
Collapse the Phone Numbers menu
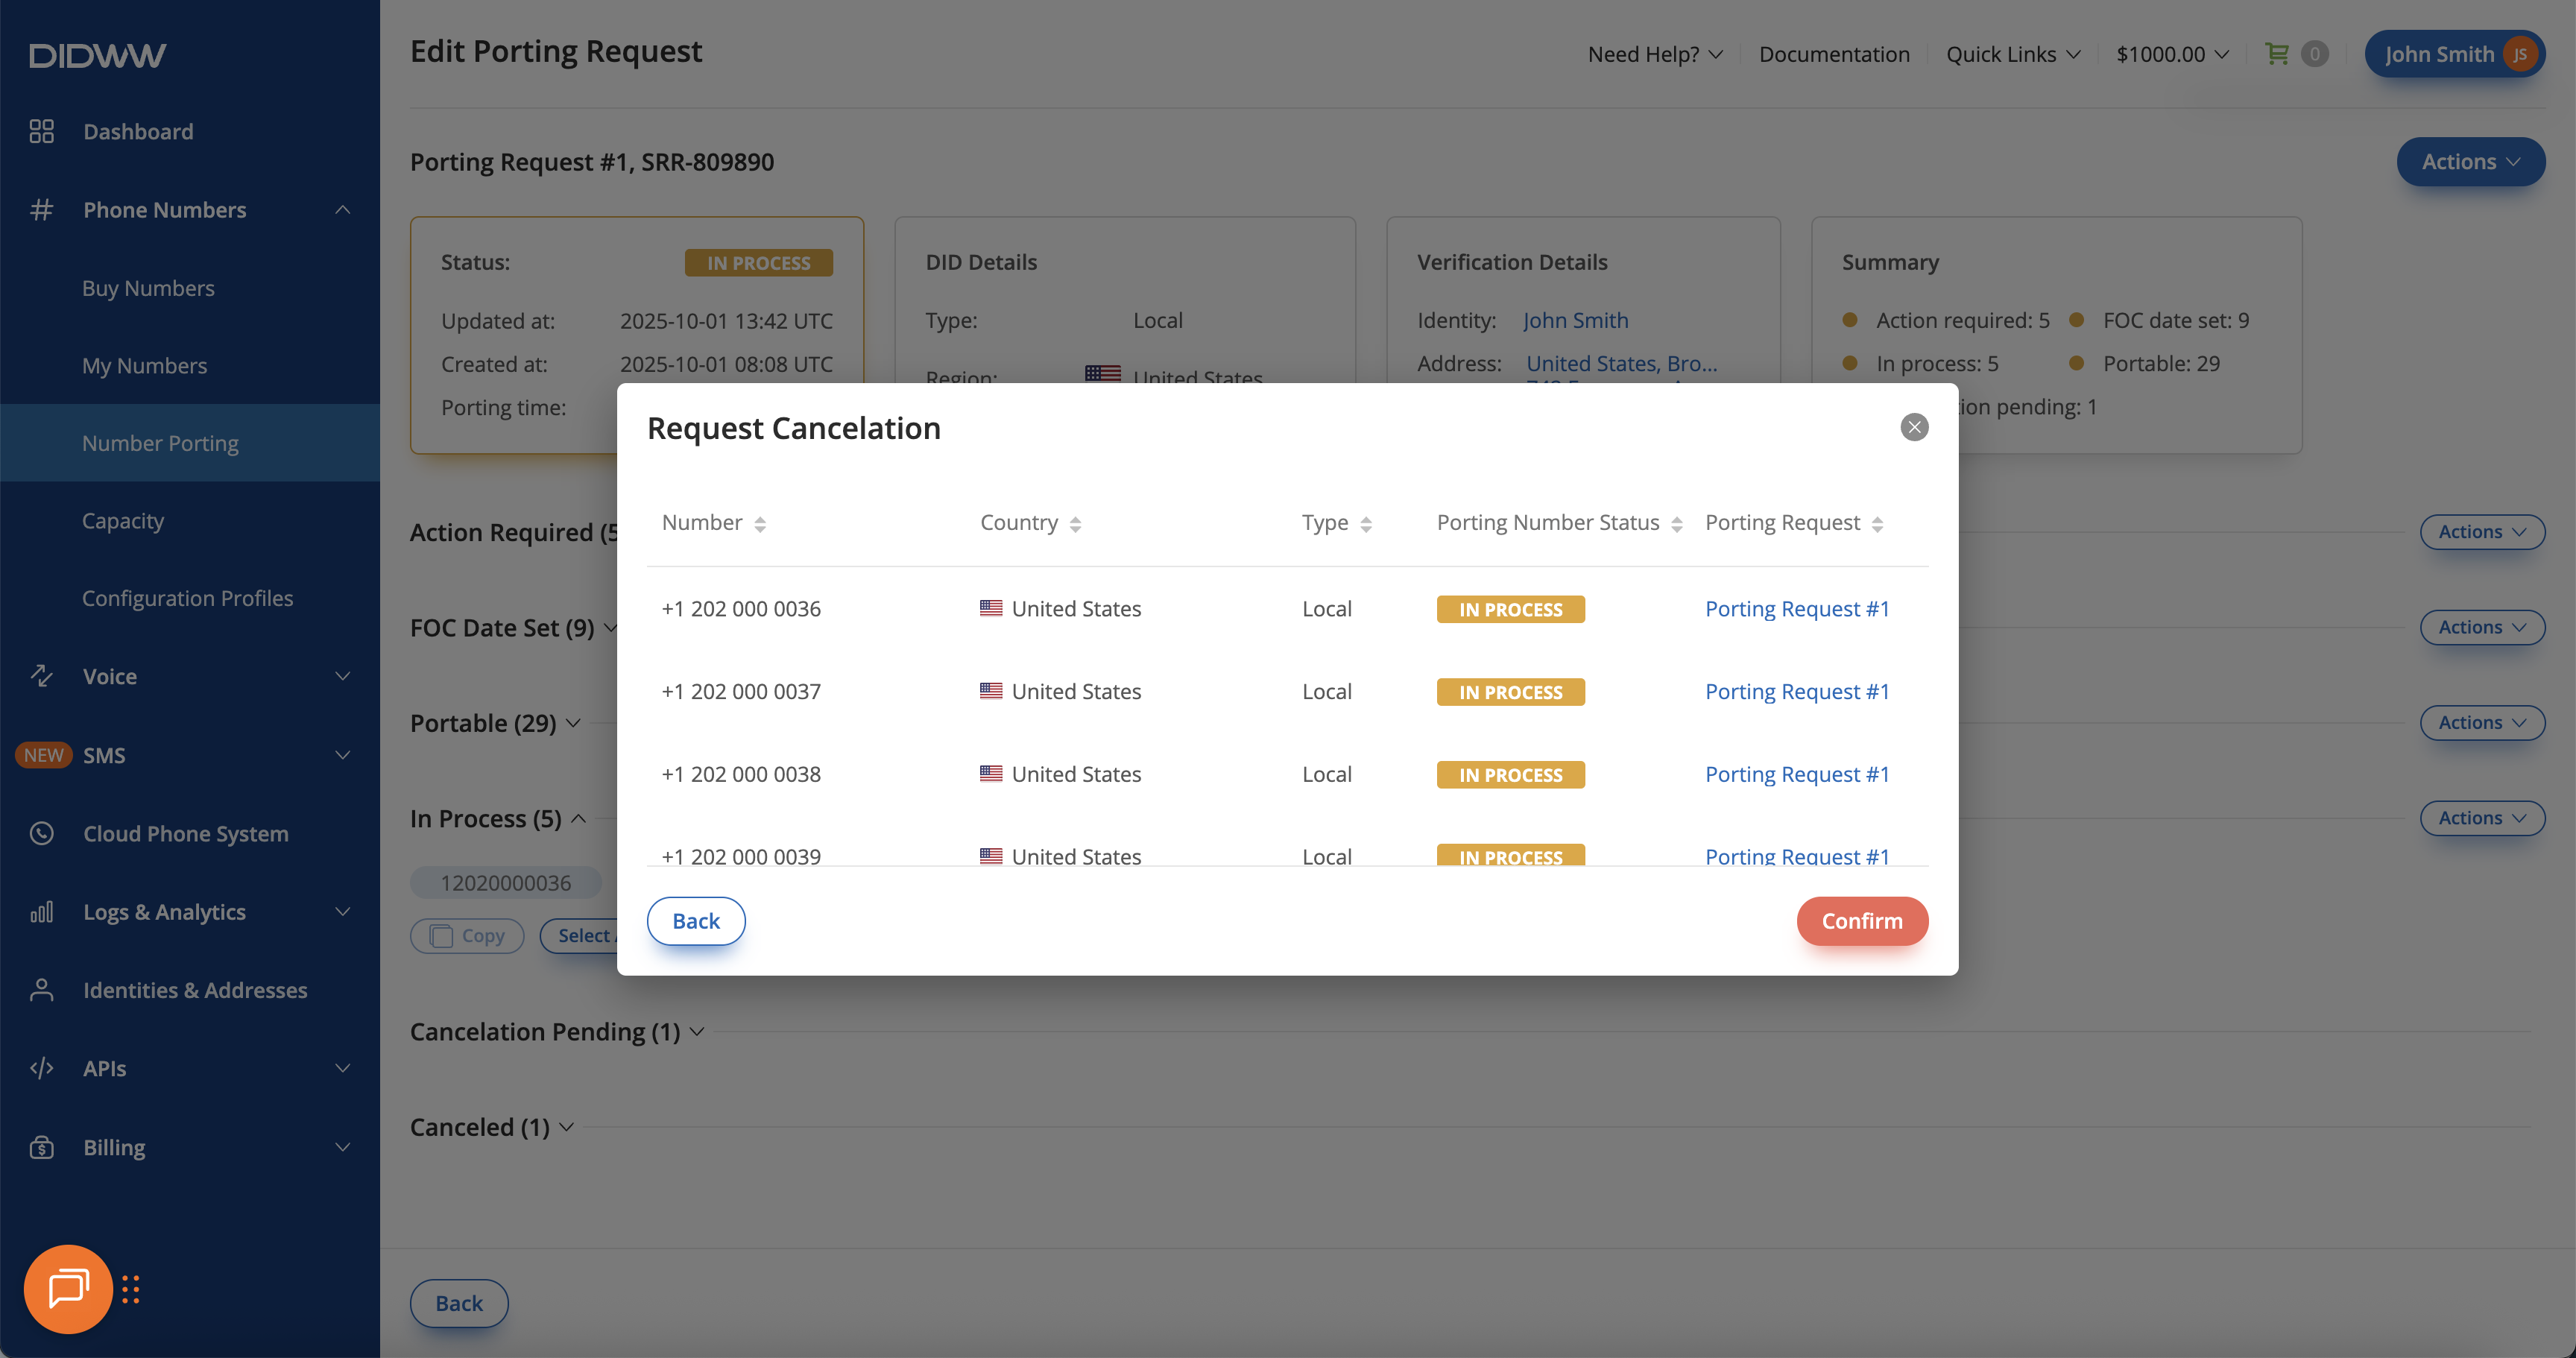tap(342, 210)
